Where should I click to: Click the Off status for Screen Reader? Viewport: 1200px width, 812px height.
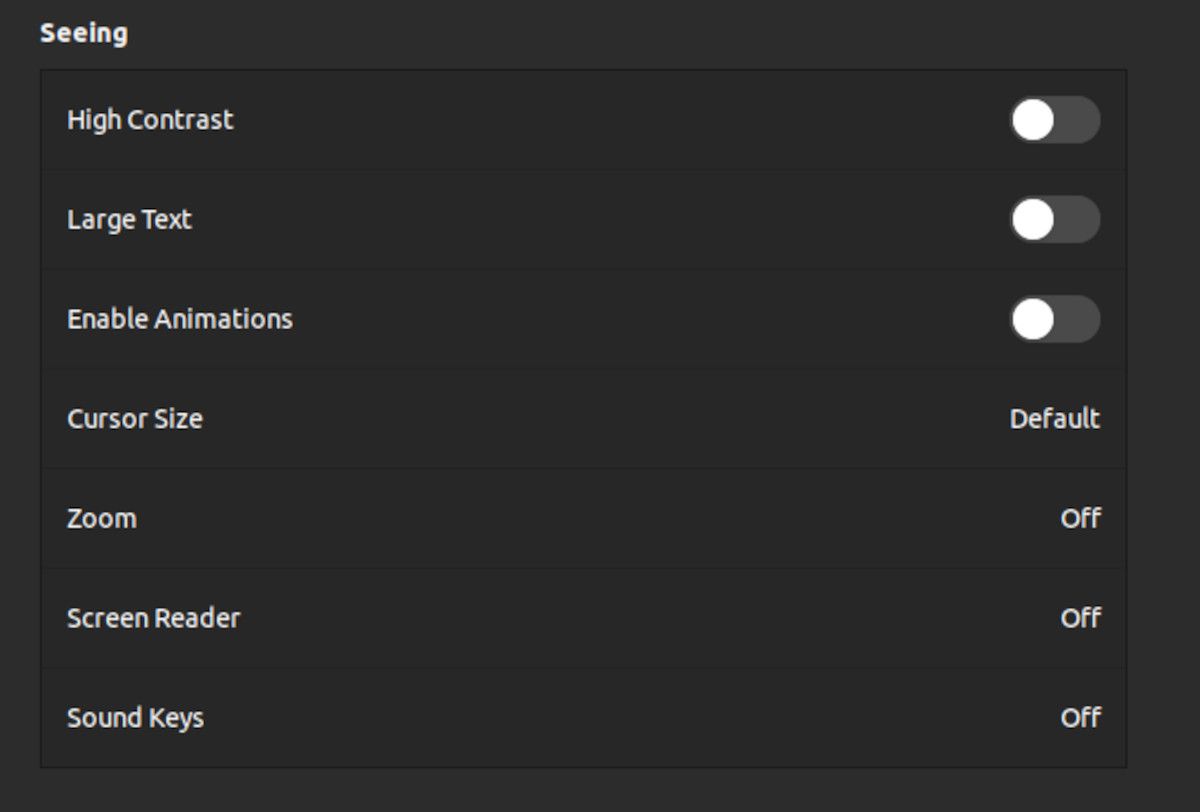(1080, 618)
